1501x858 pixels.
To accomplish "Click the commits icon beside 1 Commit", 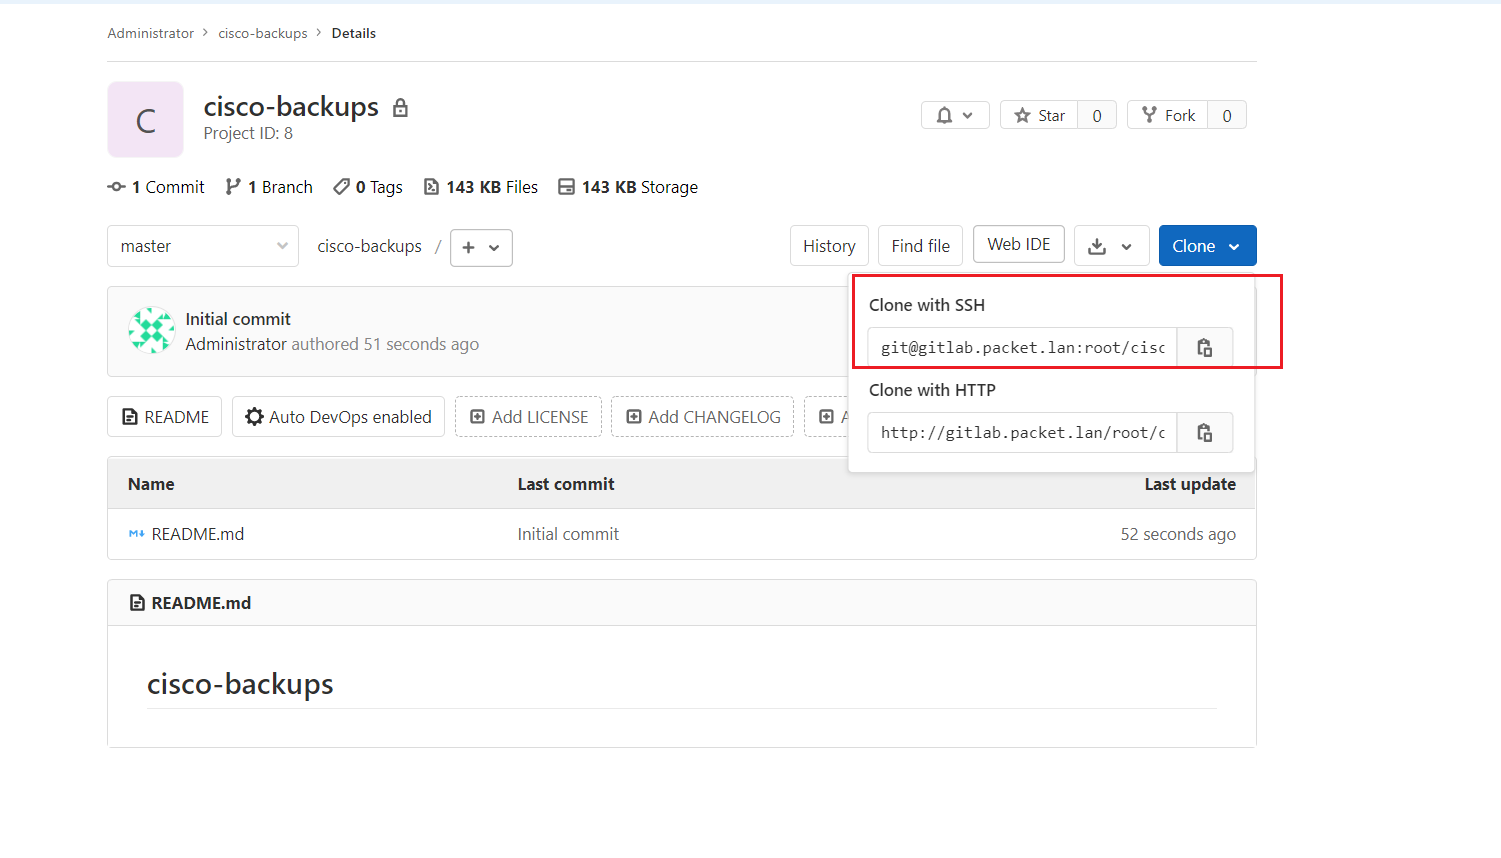I will 116,186.
